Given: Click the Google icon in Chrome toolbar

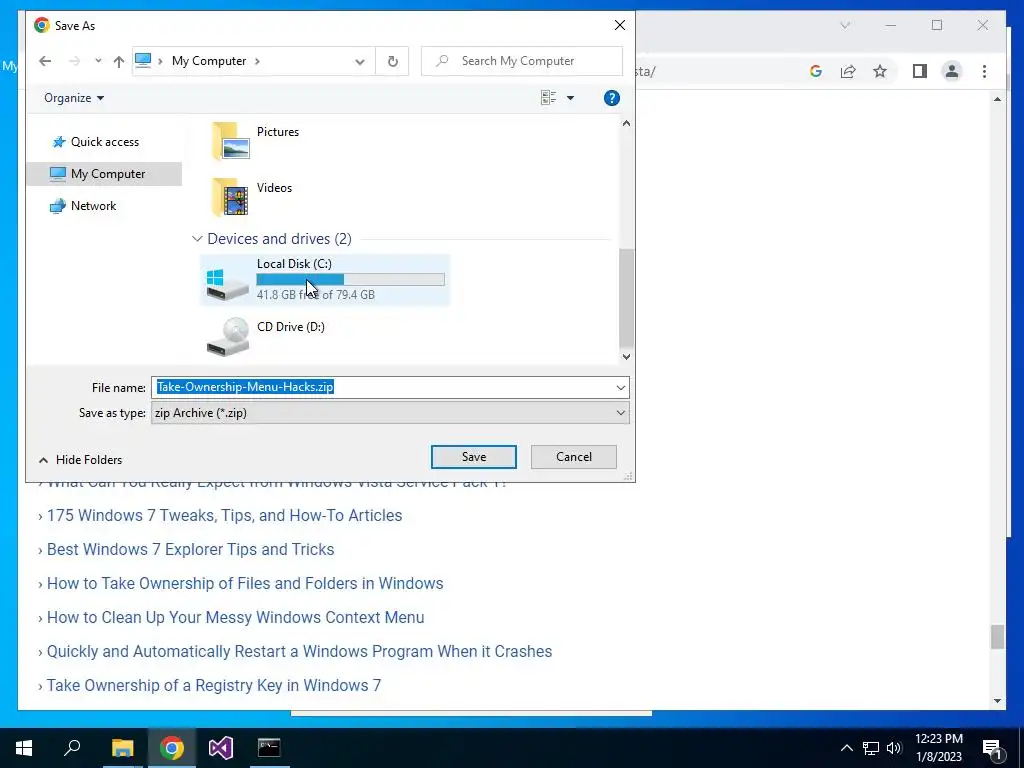Looking at the screenshot, I should click(x=816, y=71).
